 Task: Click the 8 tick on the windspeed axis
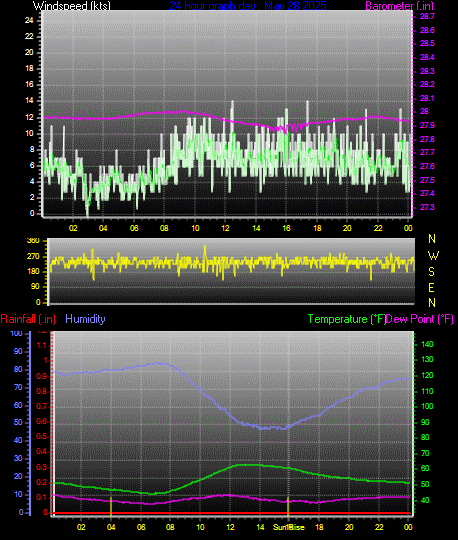click(x=32, y=149)
